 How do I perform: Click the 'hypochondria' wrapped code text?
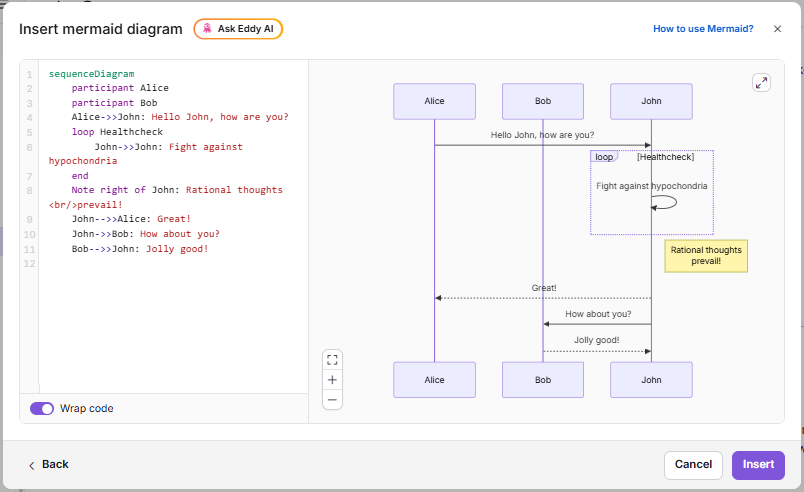click(83, 161)
